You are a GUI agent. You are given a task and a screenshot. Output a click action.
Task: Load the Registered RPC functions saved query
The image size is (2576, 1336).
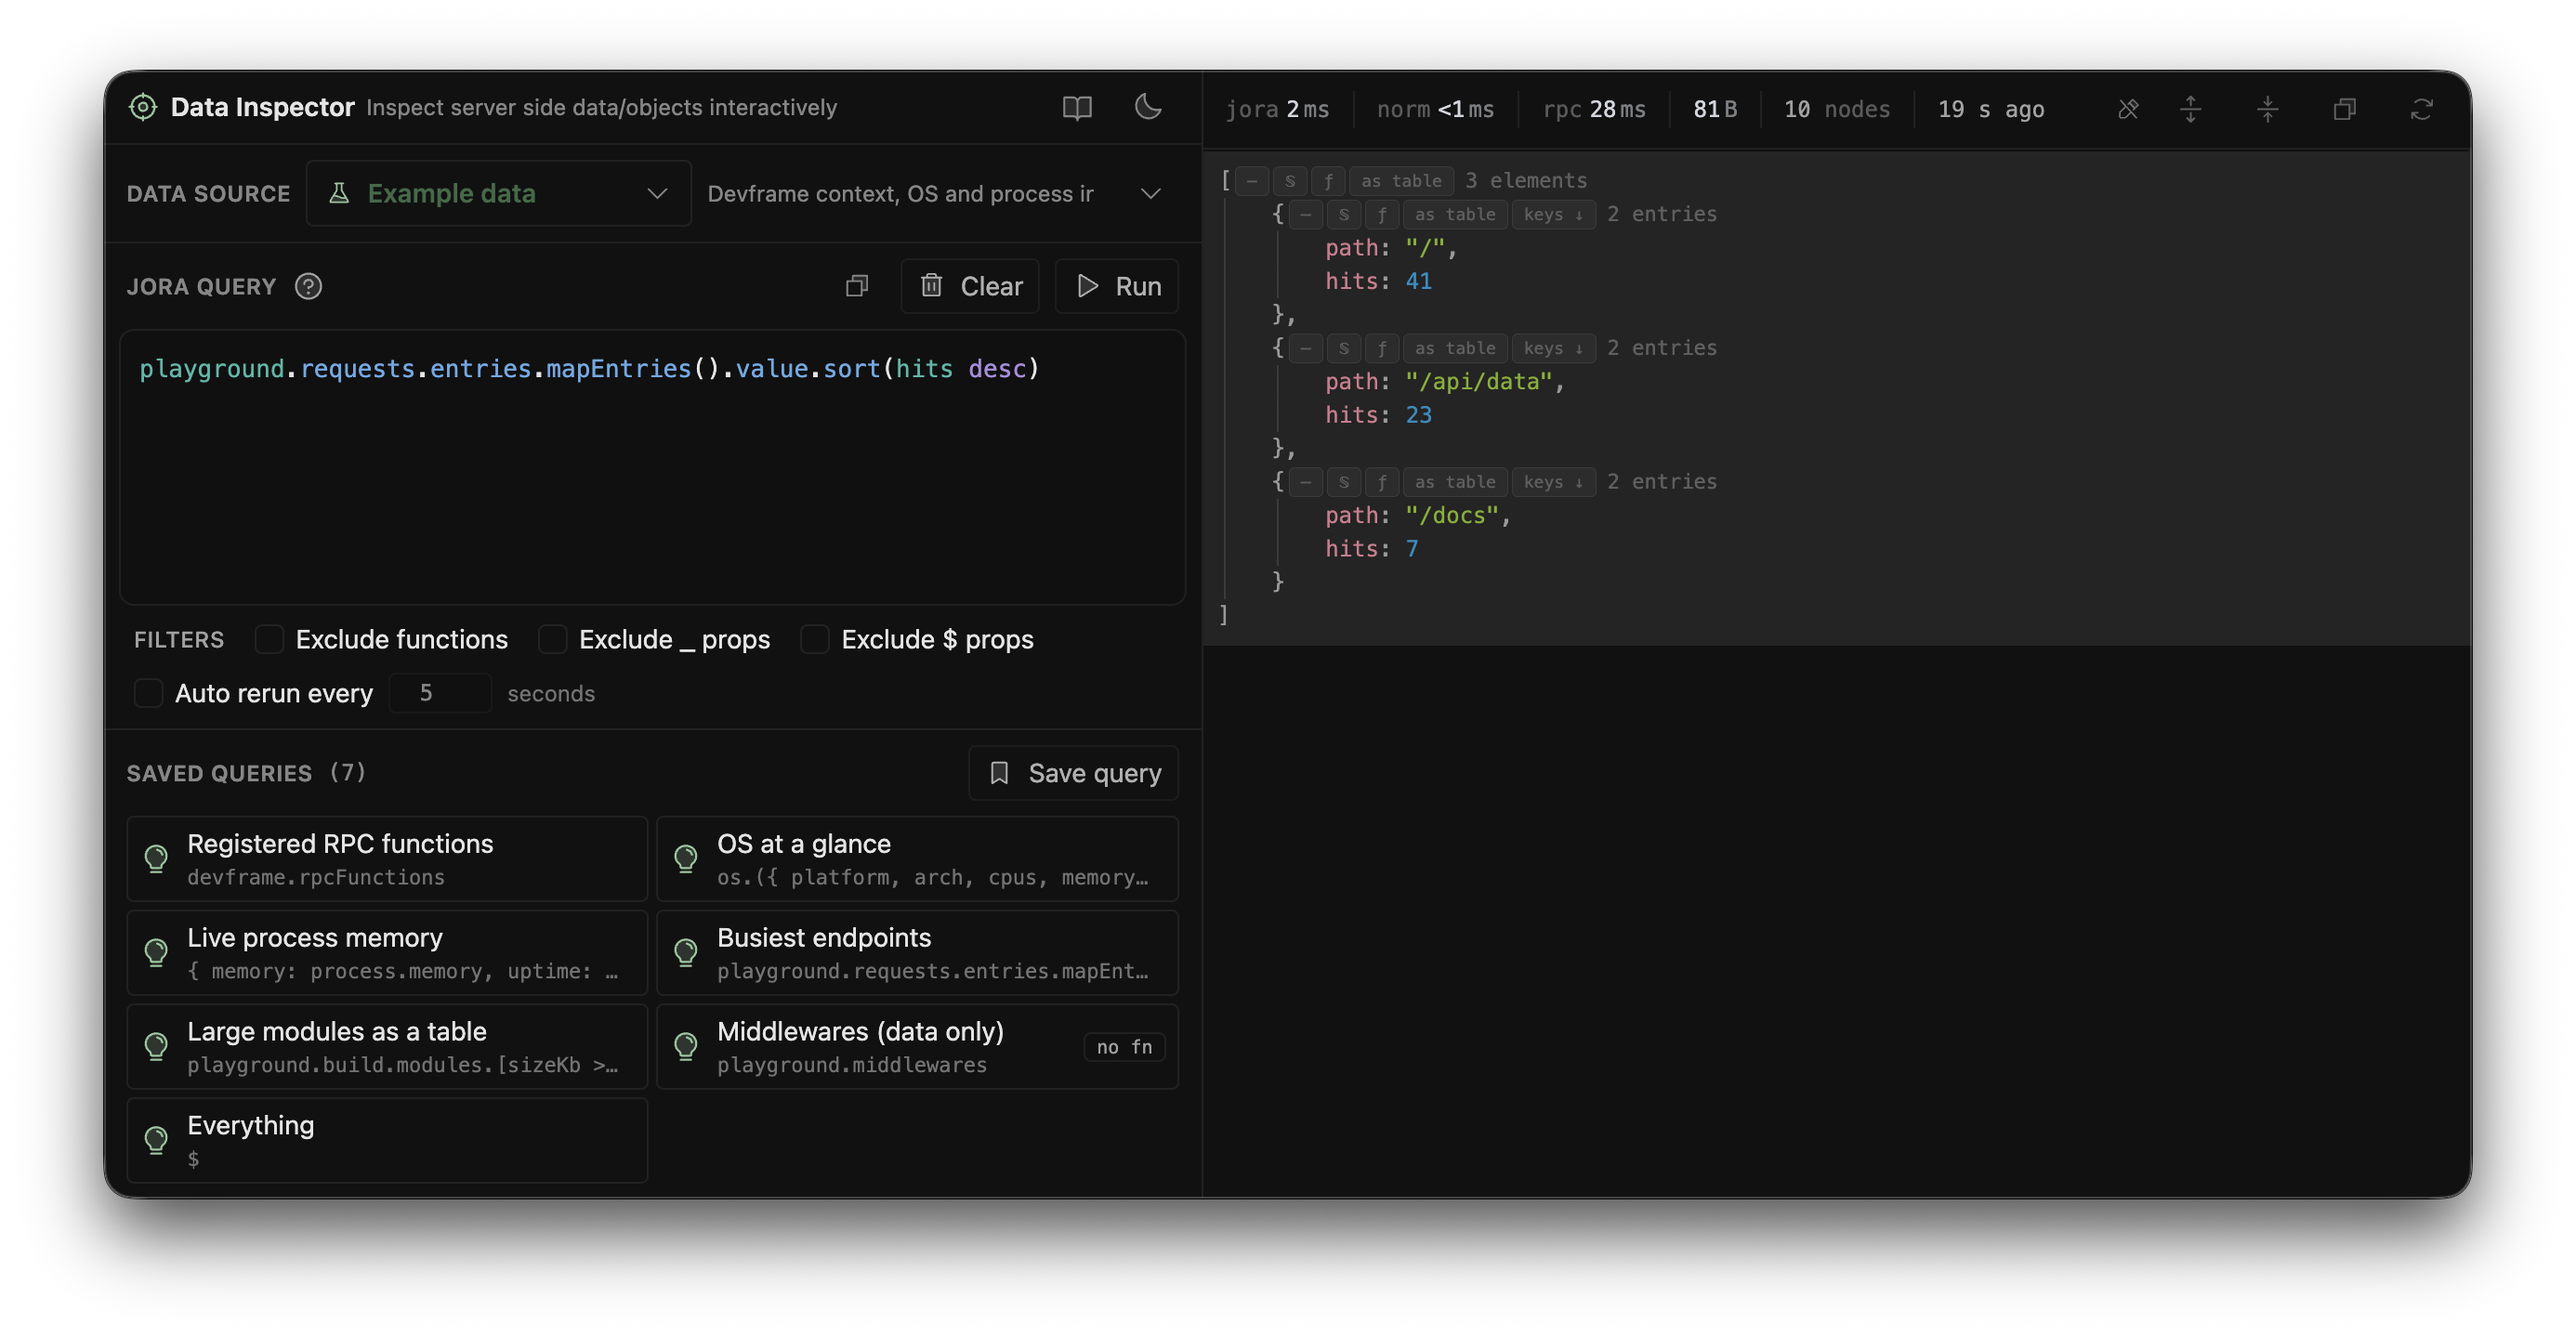point(387,859)
